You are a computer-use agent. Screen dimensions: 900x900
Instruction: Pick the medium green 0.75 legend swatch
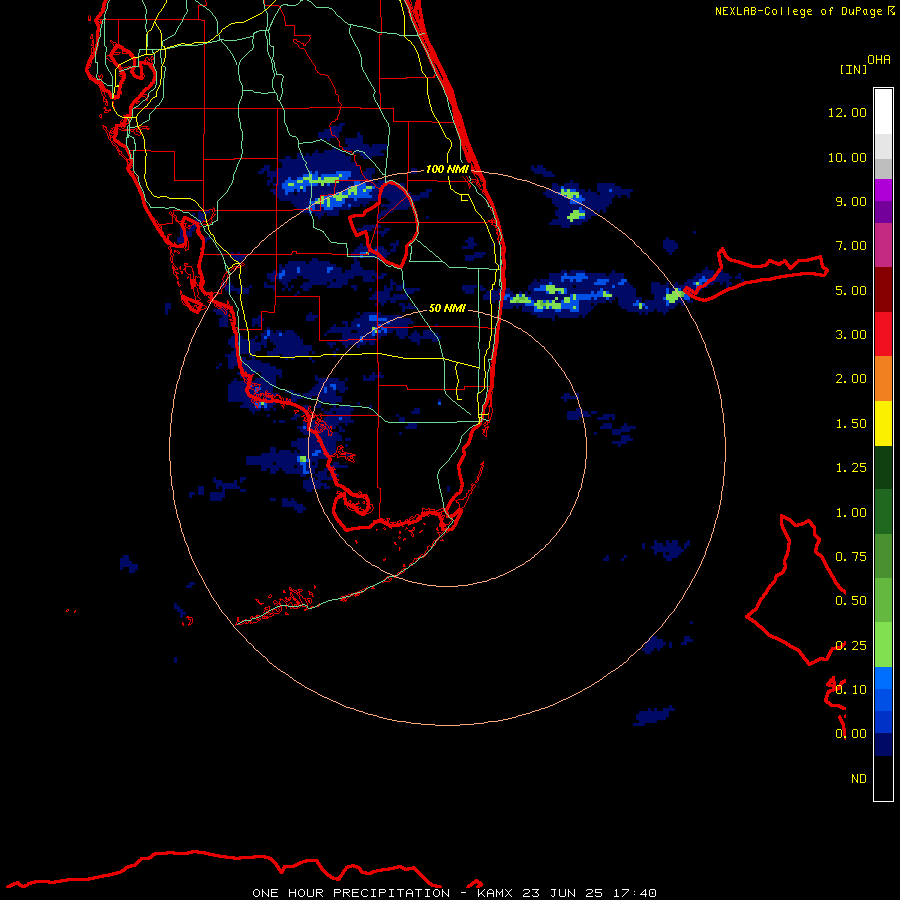[x=883, y=556]
